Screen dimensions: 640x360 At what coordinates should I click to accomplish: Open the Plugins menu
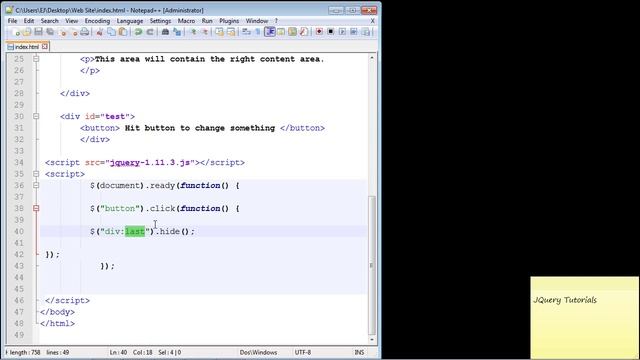coord(229,21)
